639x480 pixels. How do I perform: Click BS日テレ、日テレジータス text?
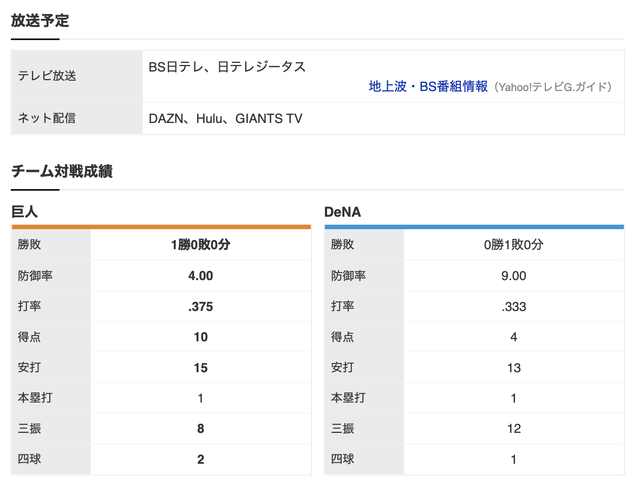pyautogui.click(x=227, y=67)
